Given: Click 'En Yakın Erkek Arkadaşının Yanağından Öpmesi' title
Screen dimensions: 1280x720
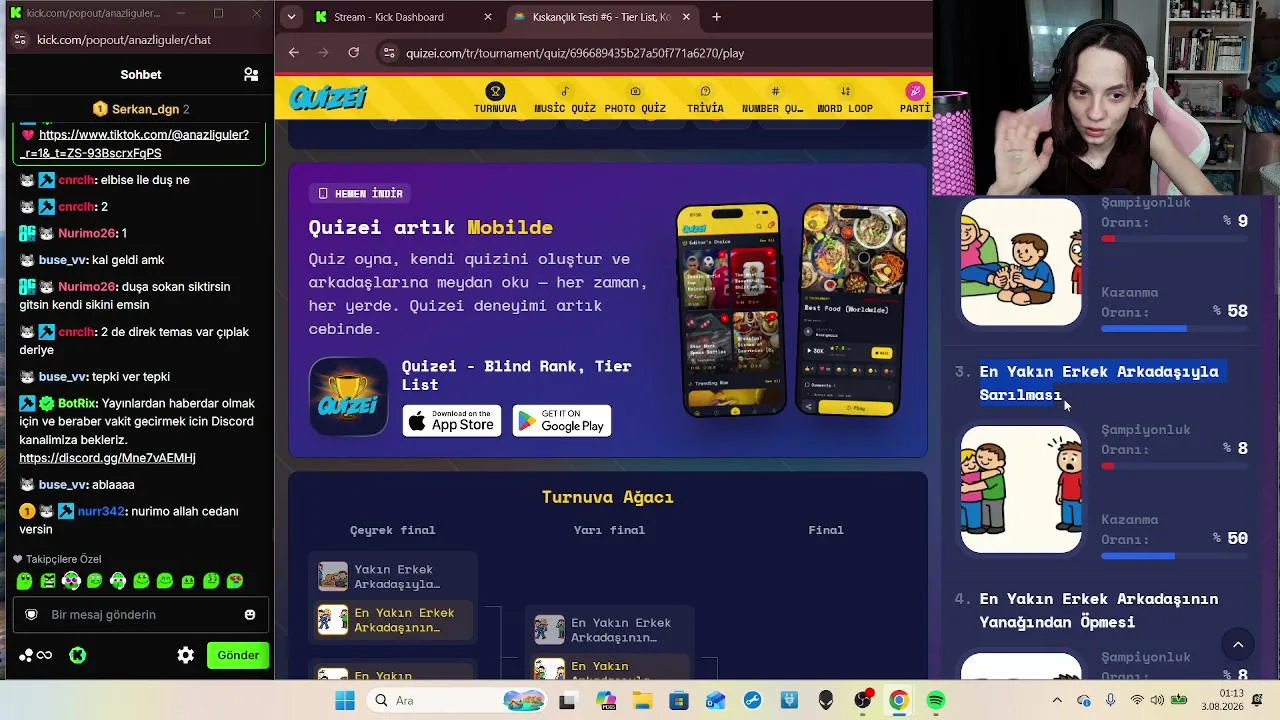Looking at the screenshot, I should pos(1099,611).
